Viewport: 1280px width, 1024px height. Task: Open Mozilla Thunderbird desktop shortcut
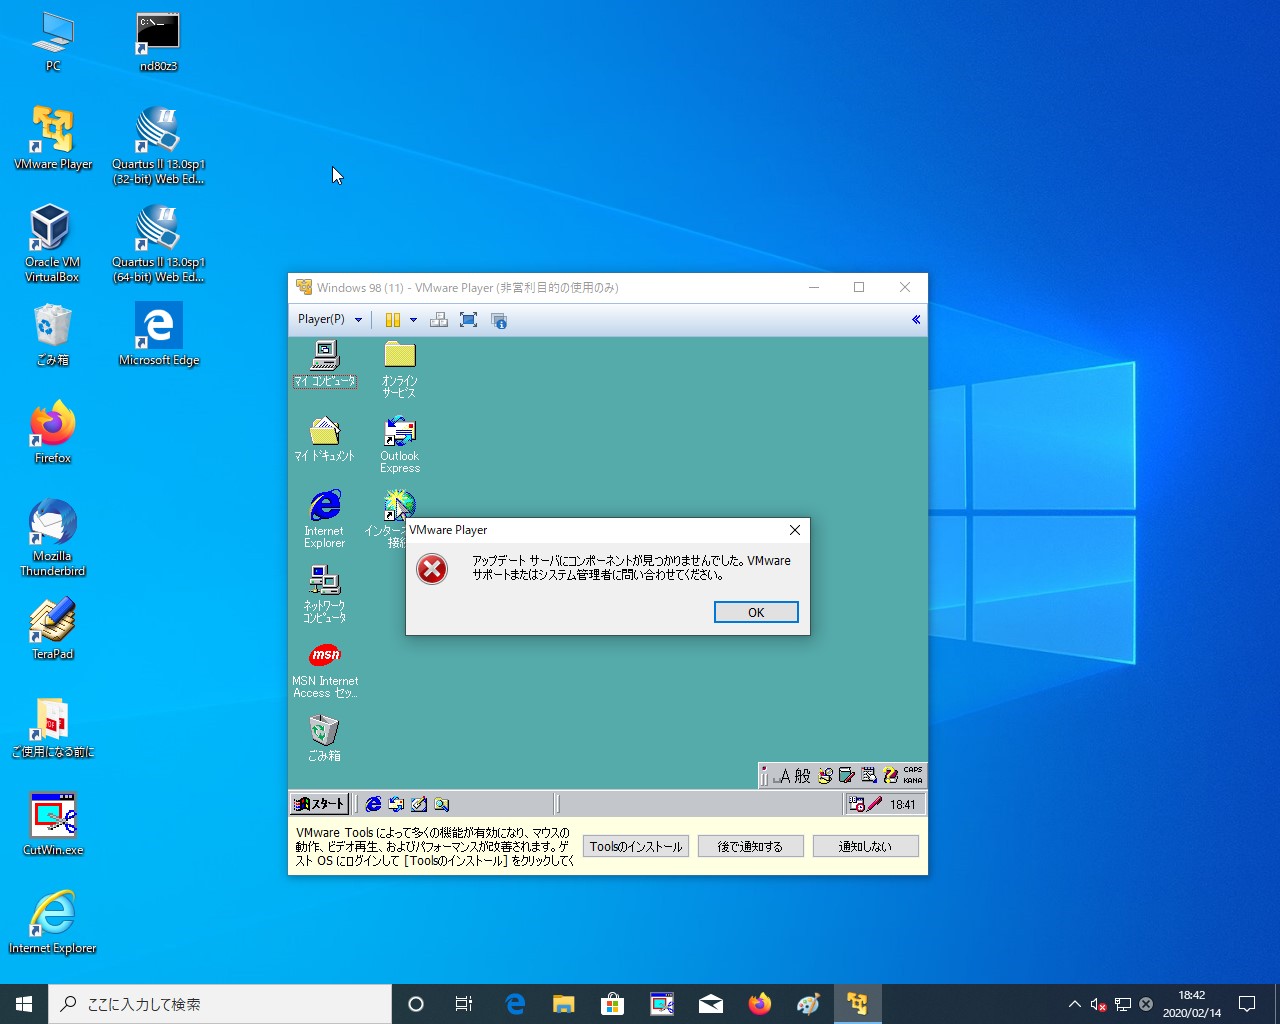52,537
